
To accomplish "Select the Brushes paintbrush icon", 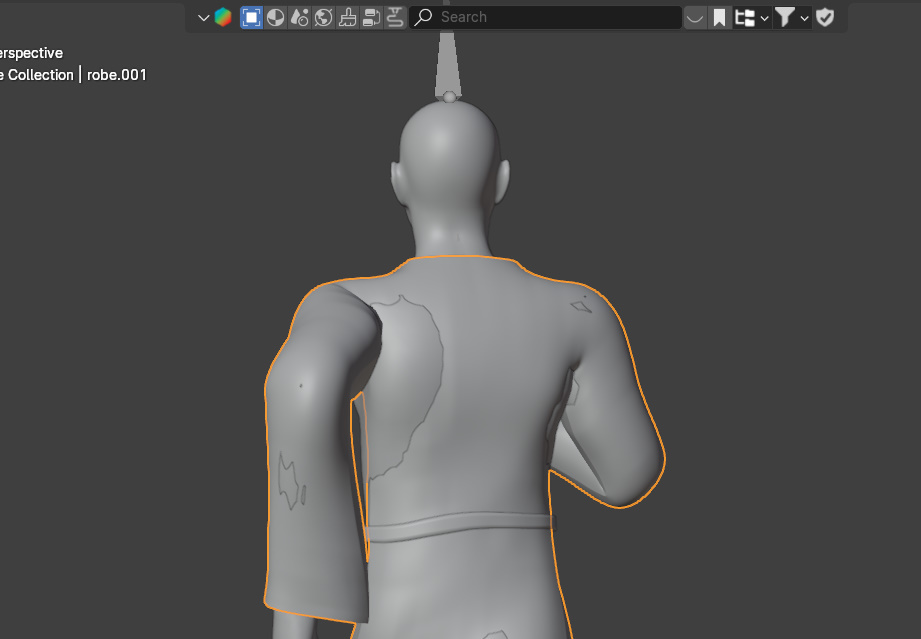I will [348, 18].
